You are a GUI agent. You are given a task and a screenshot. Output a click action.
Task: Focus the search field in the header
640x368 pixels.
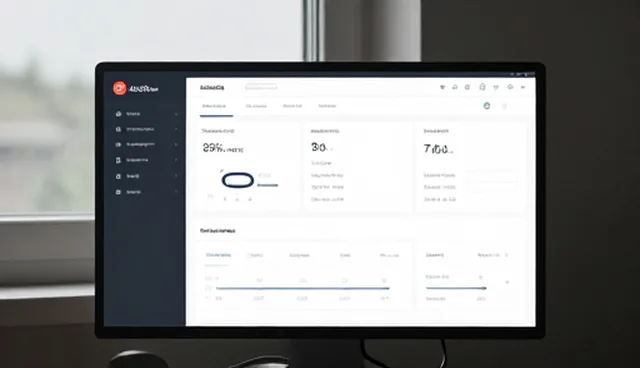tap(261, 87)
